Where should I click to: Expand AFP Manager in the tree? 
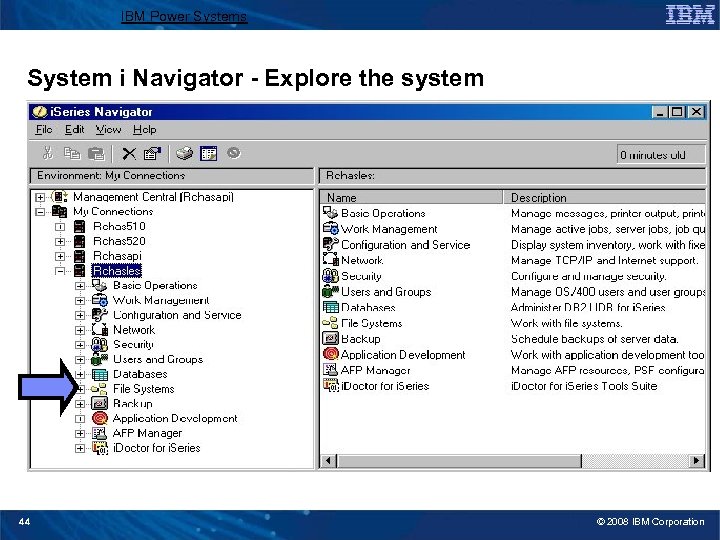(80, 433)
